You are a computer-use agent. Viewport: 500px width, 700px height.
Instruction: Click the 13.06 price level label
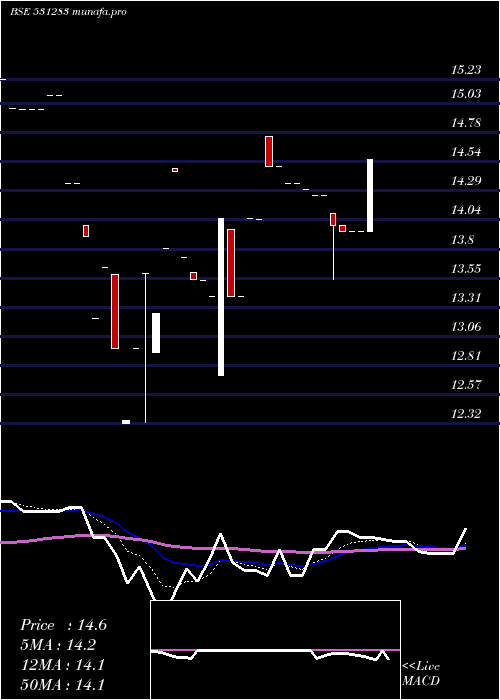coord(466,327)
